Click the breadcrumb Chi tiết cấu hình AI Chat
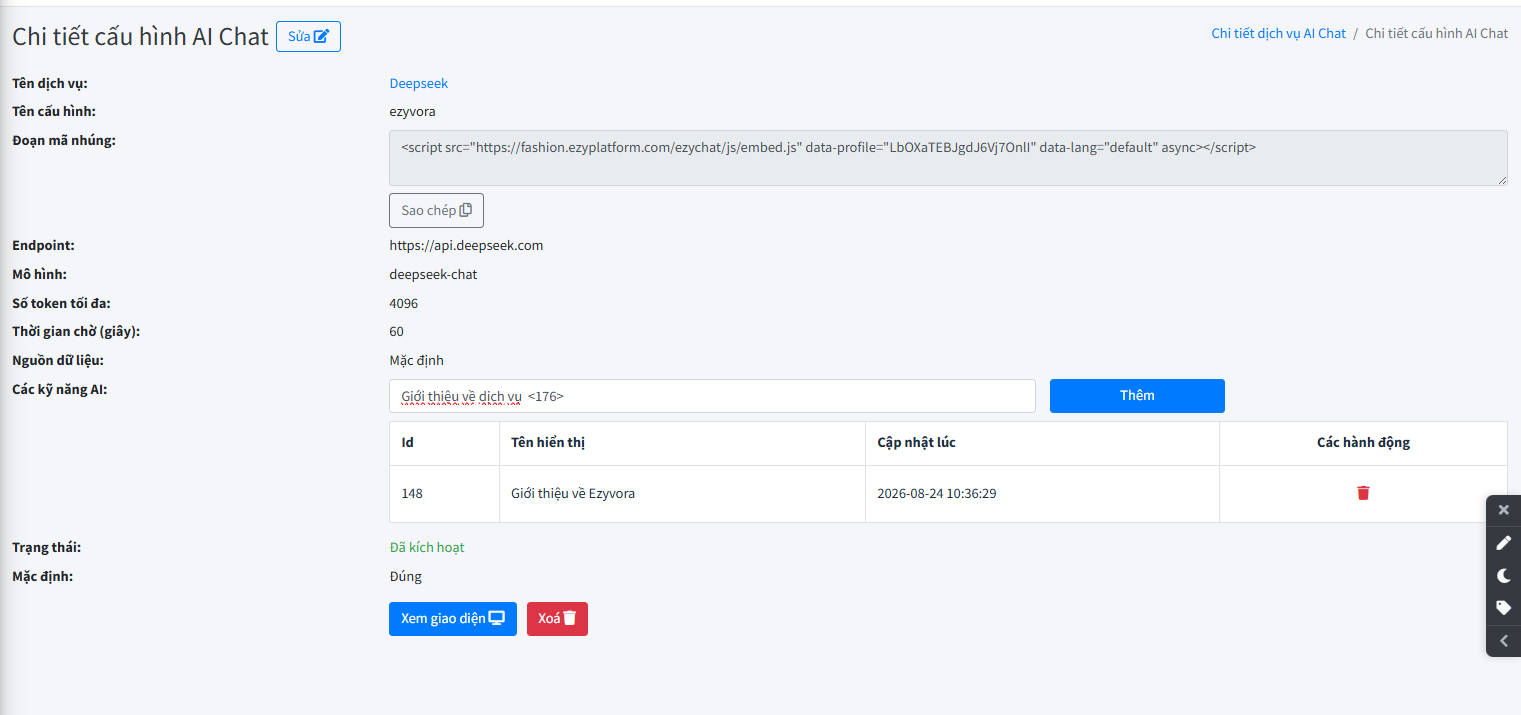The width and height of the screenshot is (1521, 715). coord(1436,33)
